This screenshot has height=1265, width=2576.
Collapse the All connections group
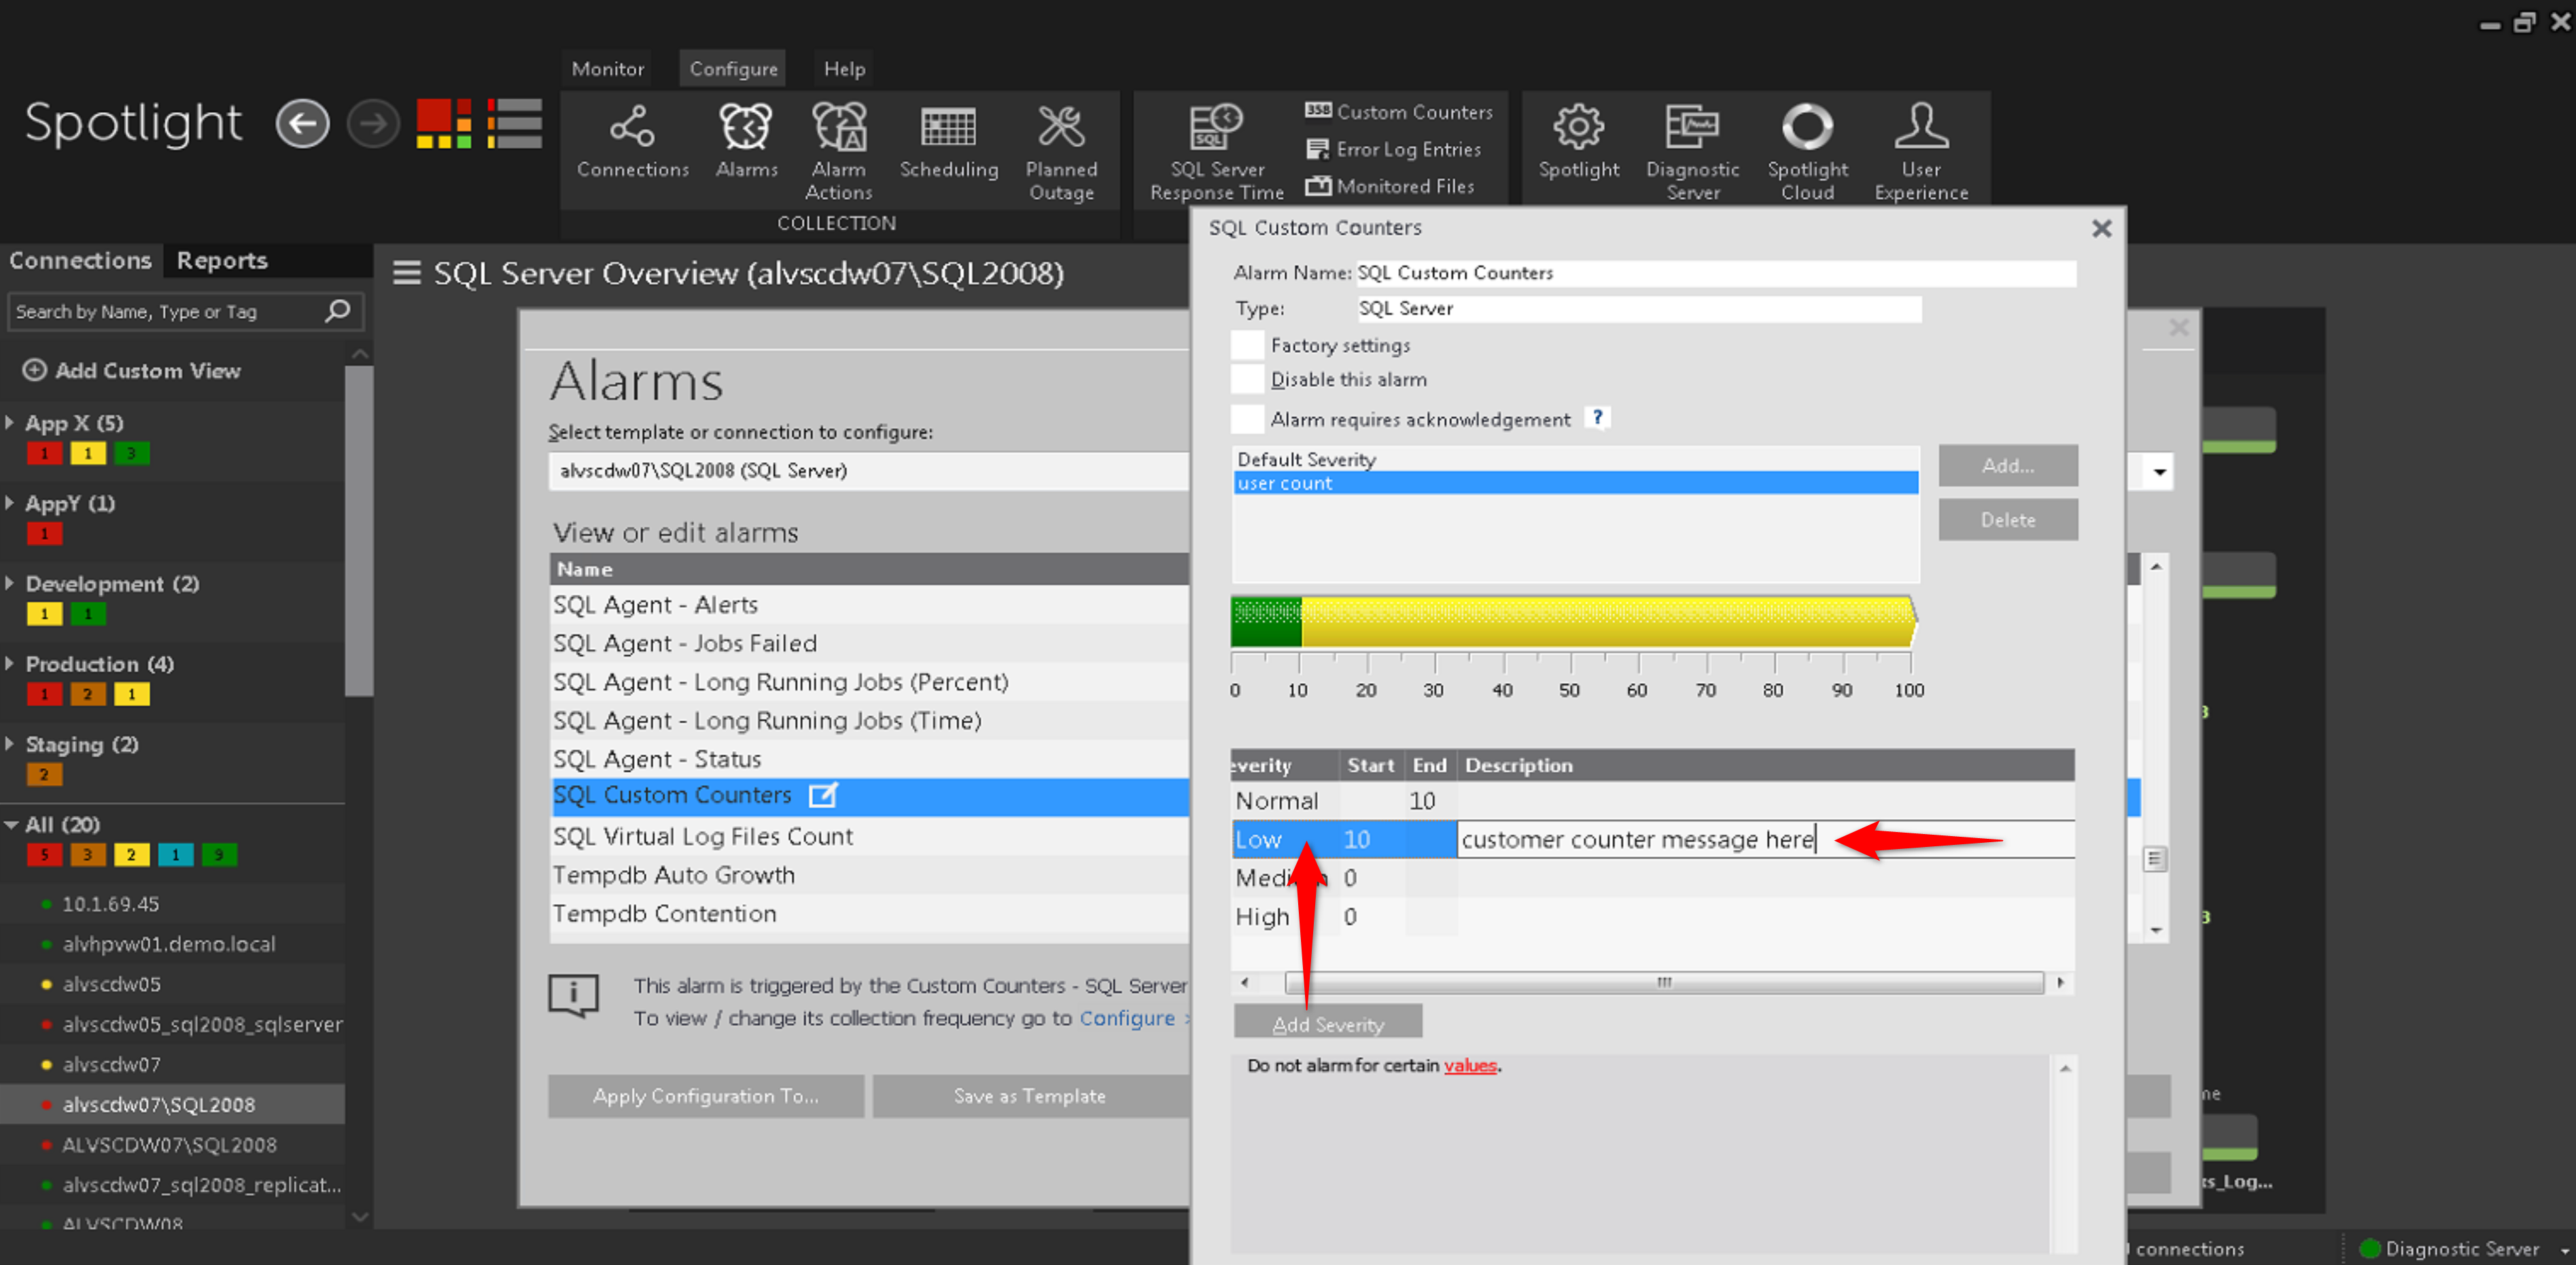coord(11,825)
